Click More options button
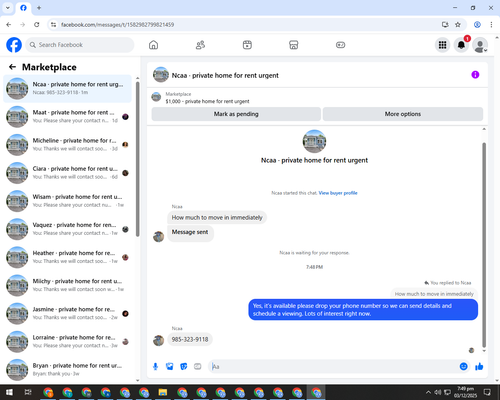The image size is (500, 400). [x=403, y=114]
